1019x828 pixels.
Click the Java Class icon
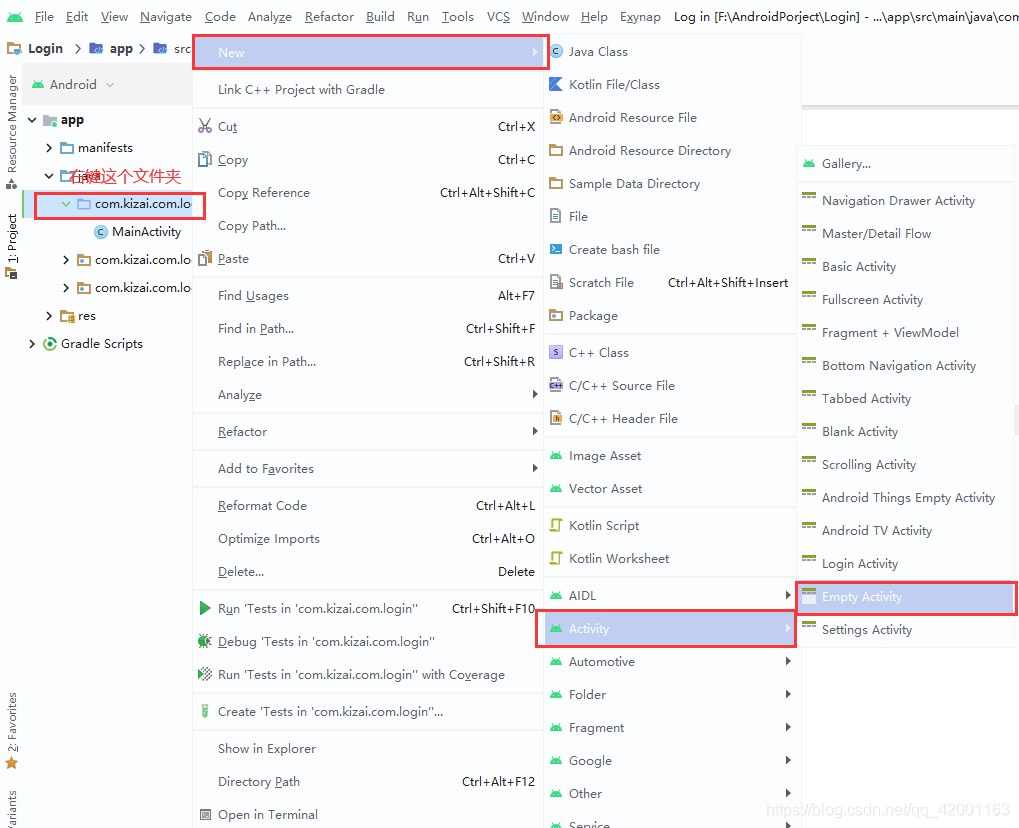[x=556, y=51]
